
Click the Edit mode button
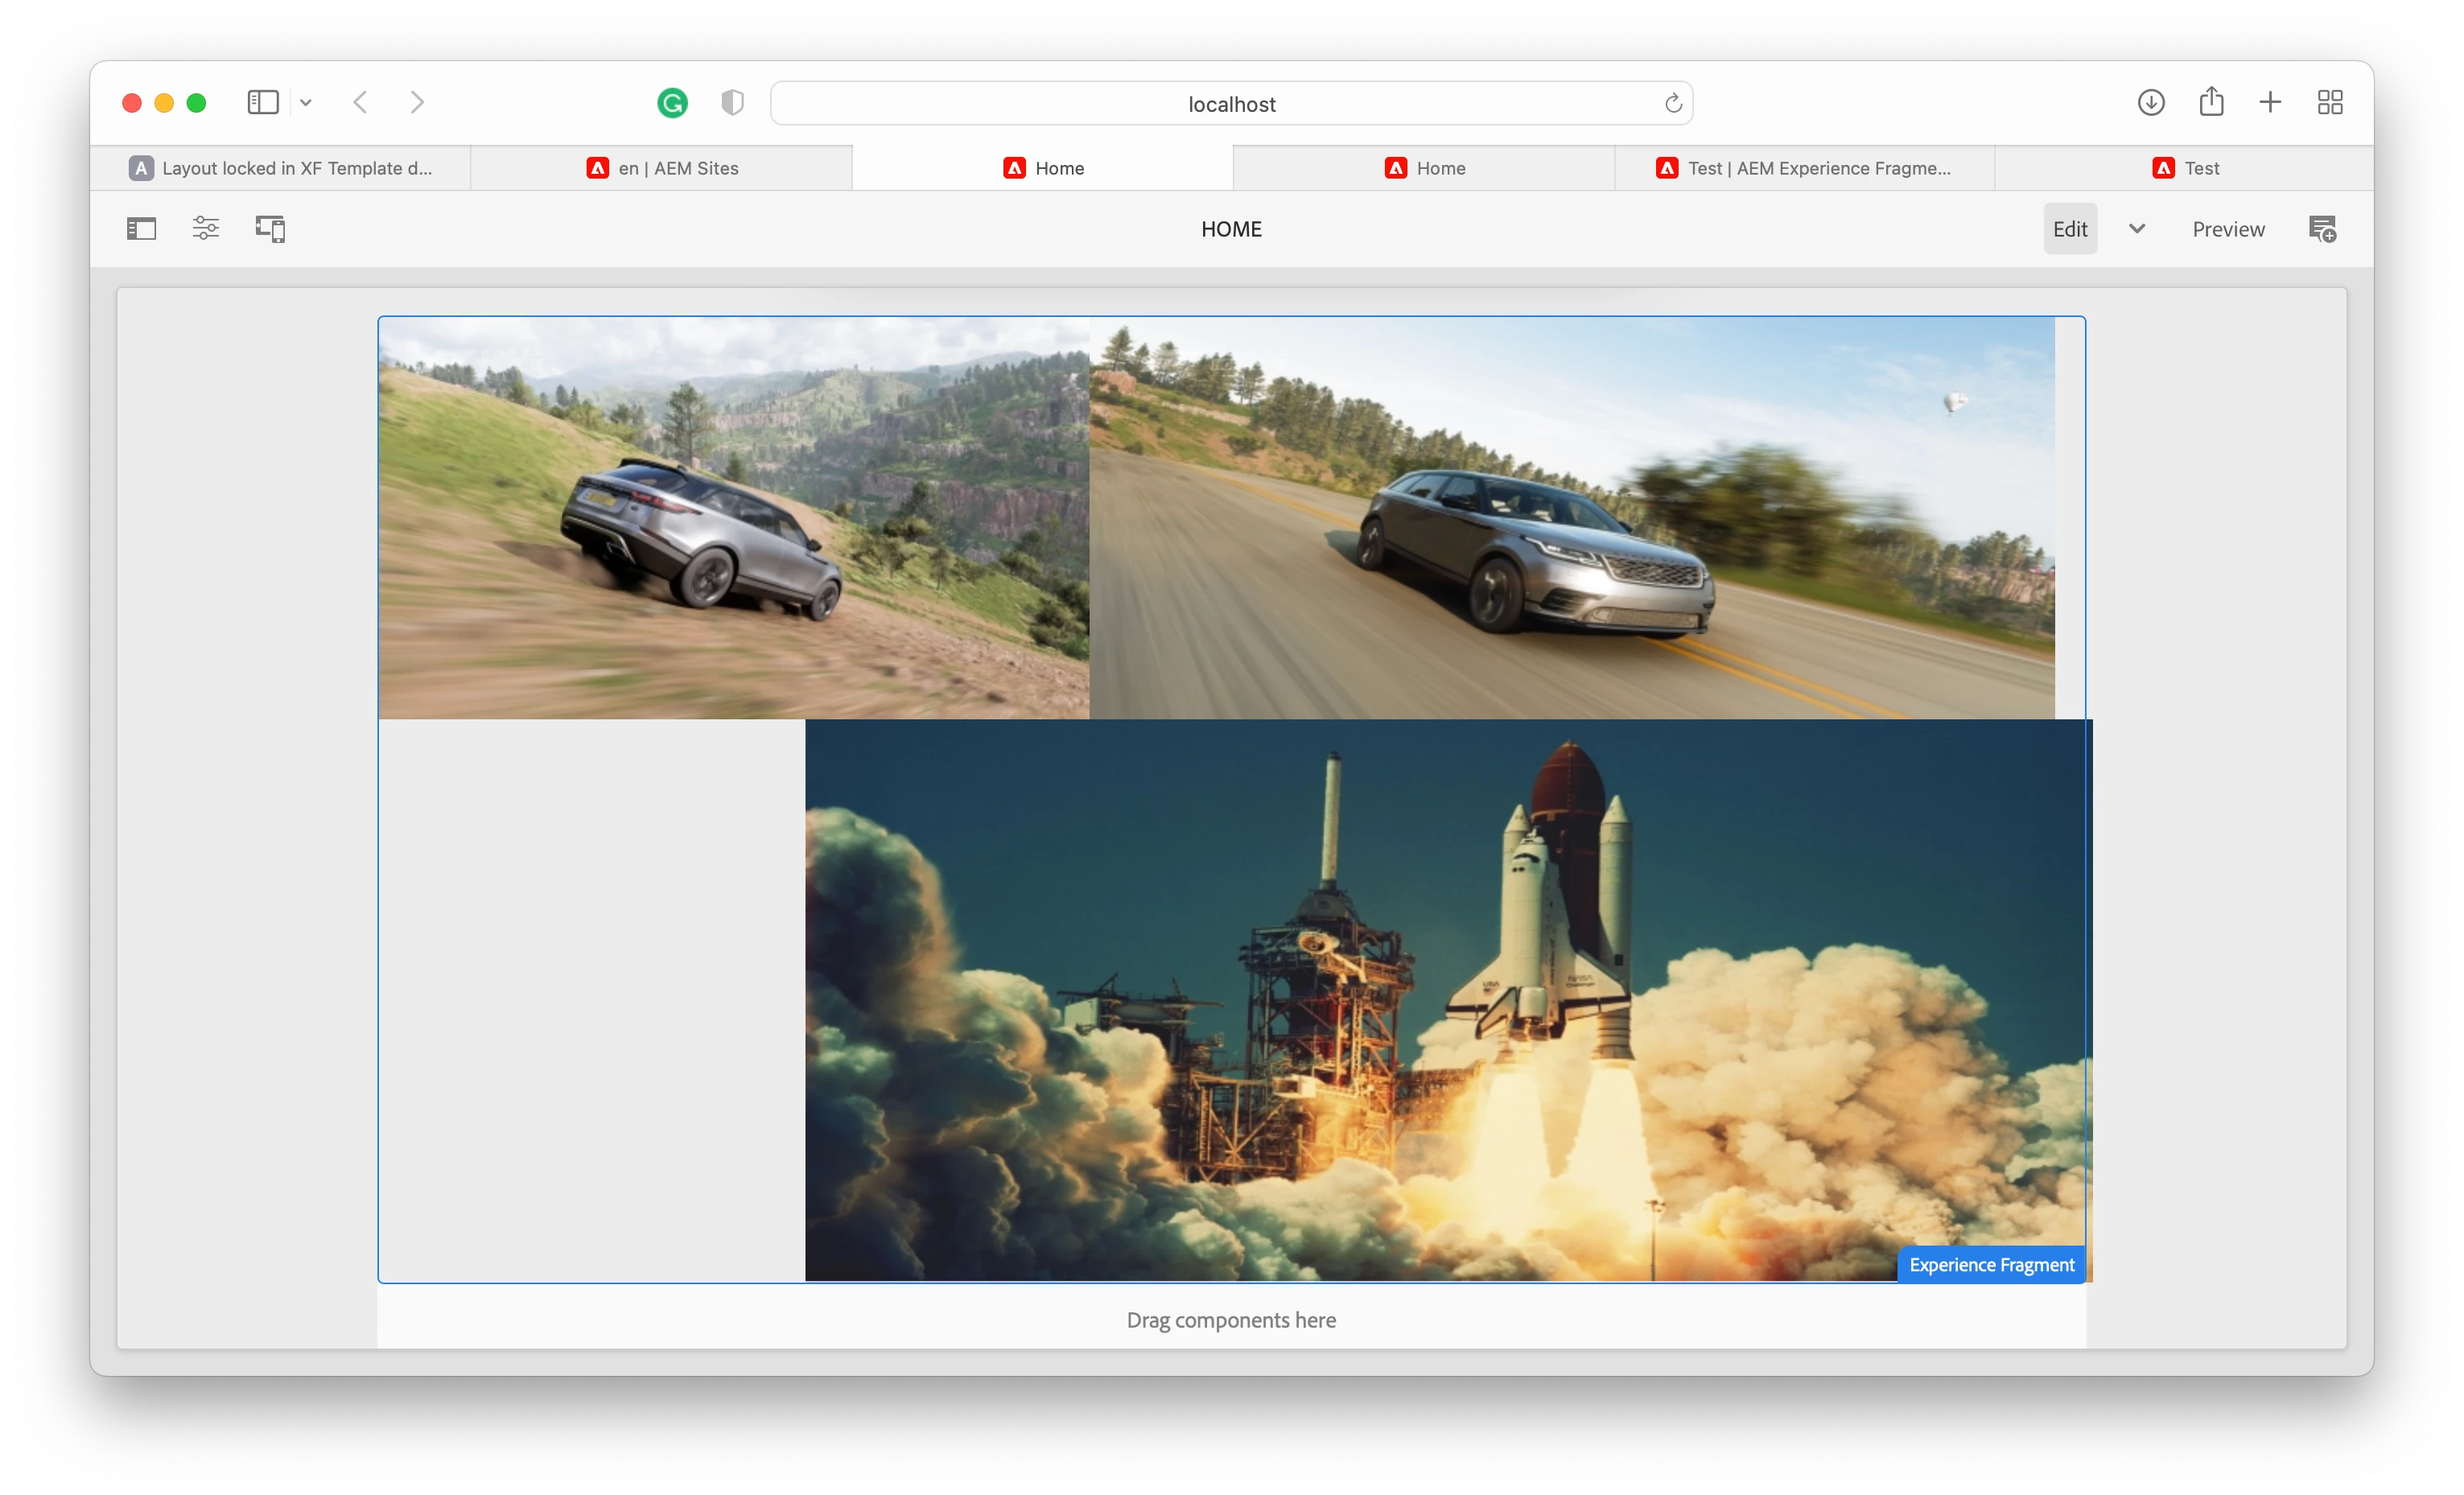click(x=2069, y=229)
